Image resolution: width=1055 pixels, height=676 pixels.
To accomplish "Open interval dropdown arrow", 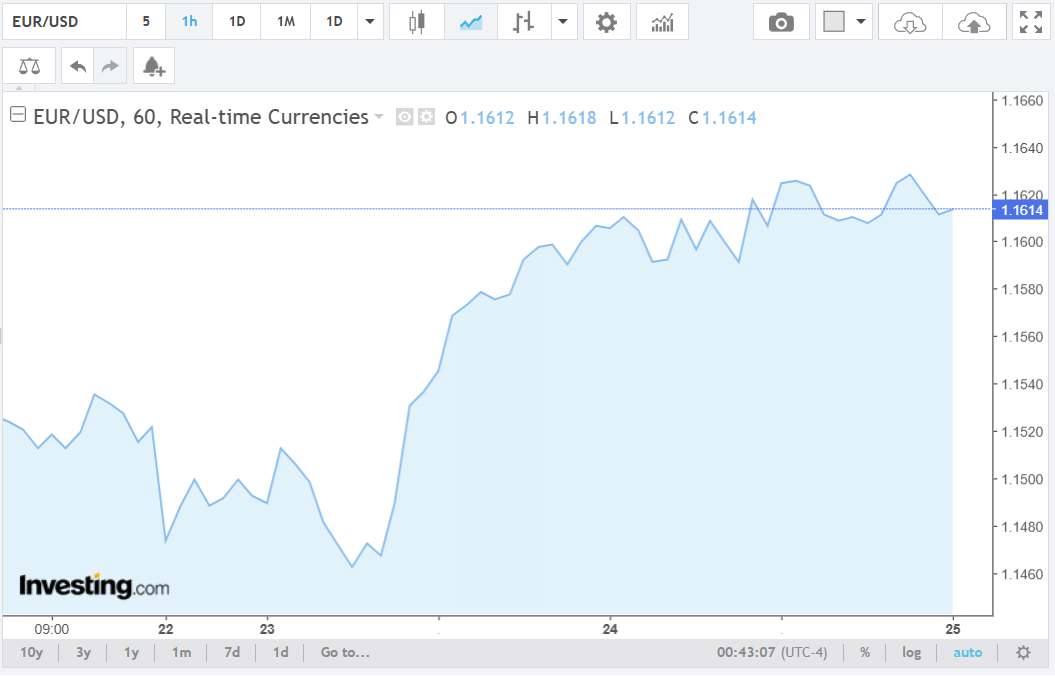I will pyautogui.click(x=370, y=22).
